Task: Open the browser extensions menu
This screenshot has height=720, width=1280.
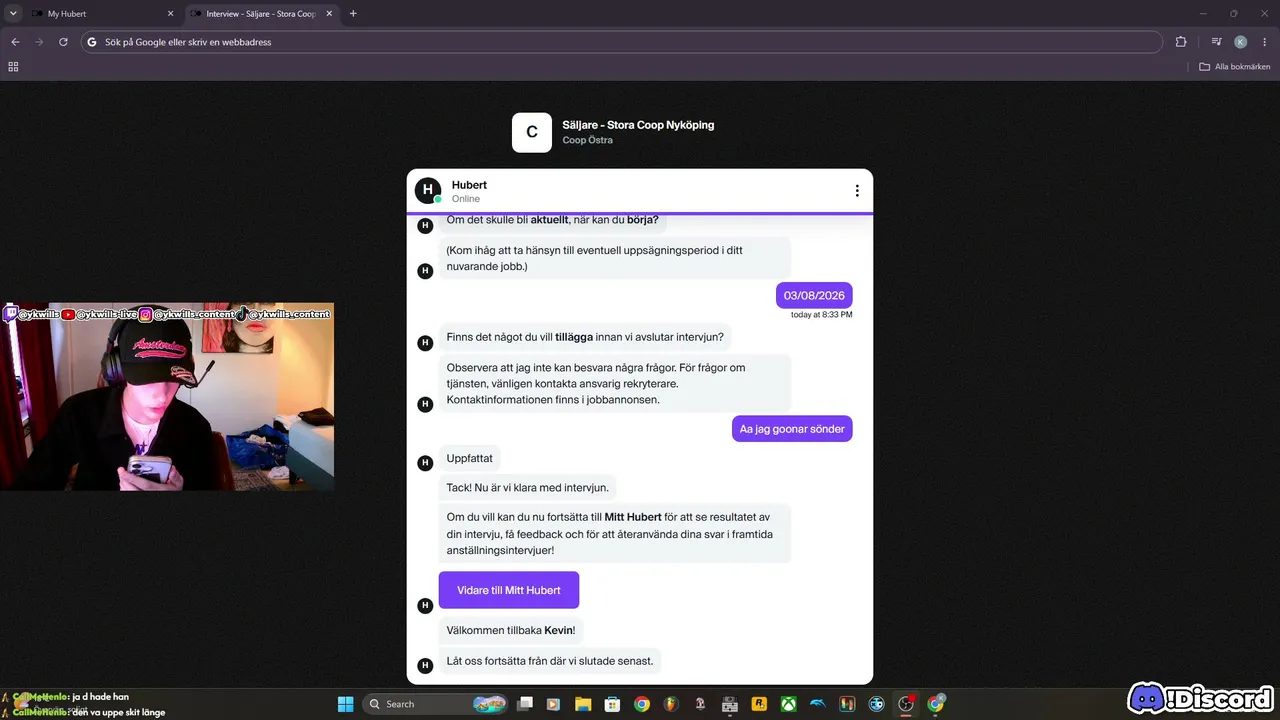Action: click(1181, 42)
